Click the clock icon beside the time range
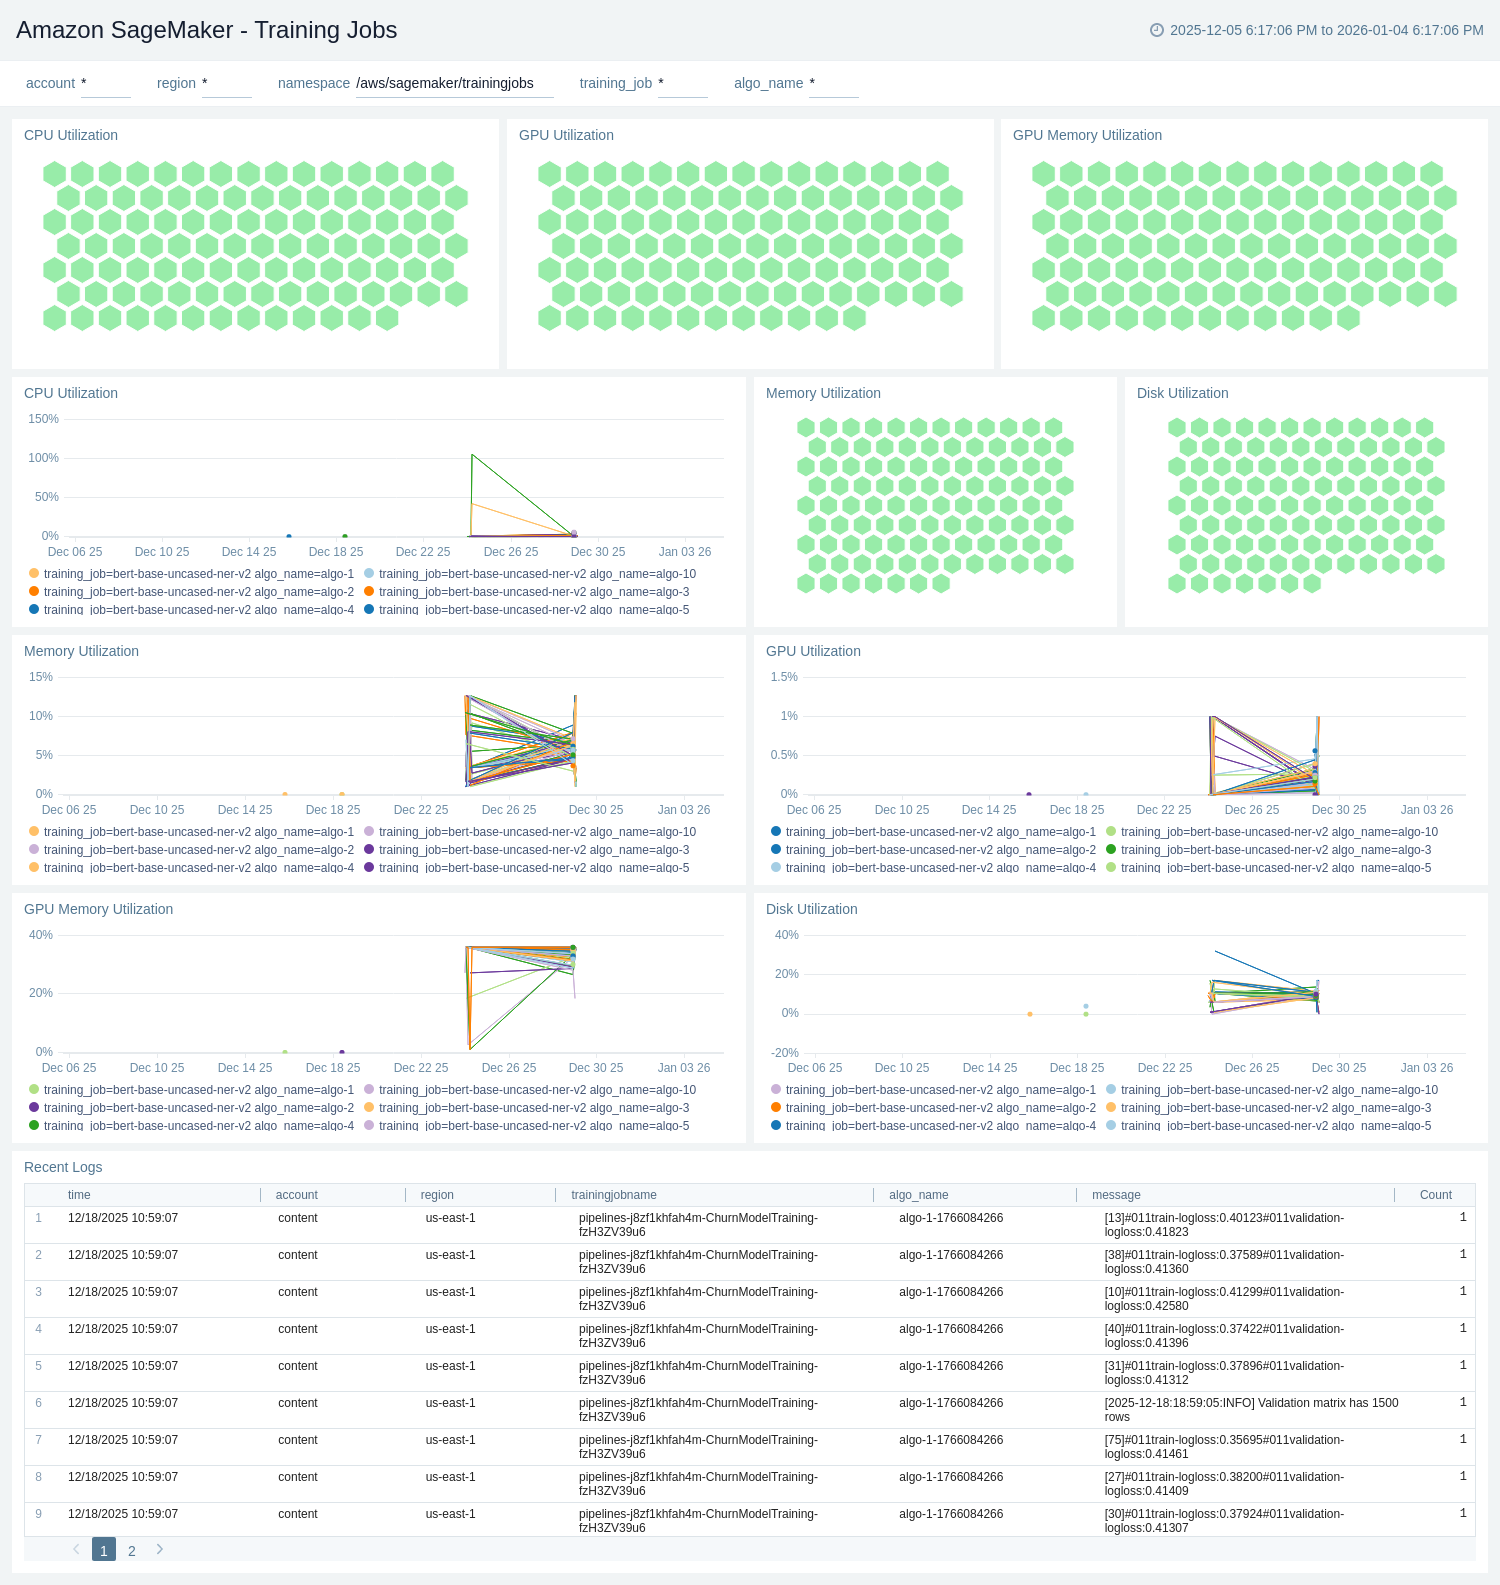 click(x=1157, y=30)
